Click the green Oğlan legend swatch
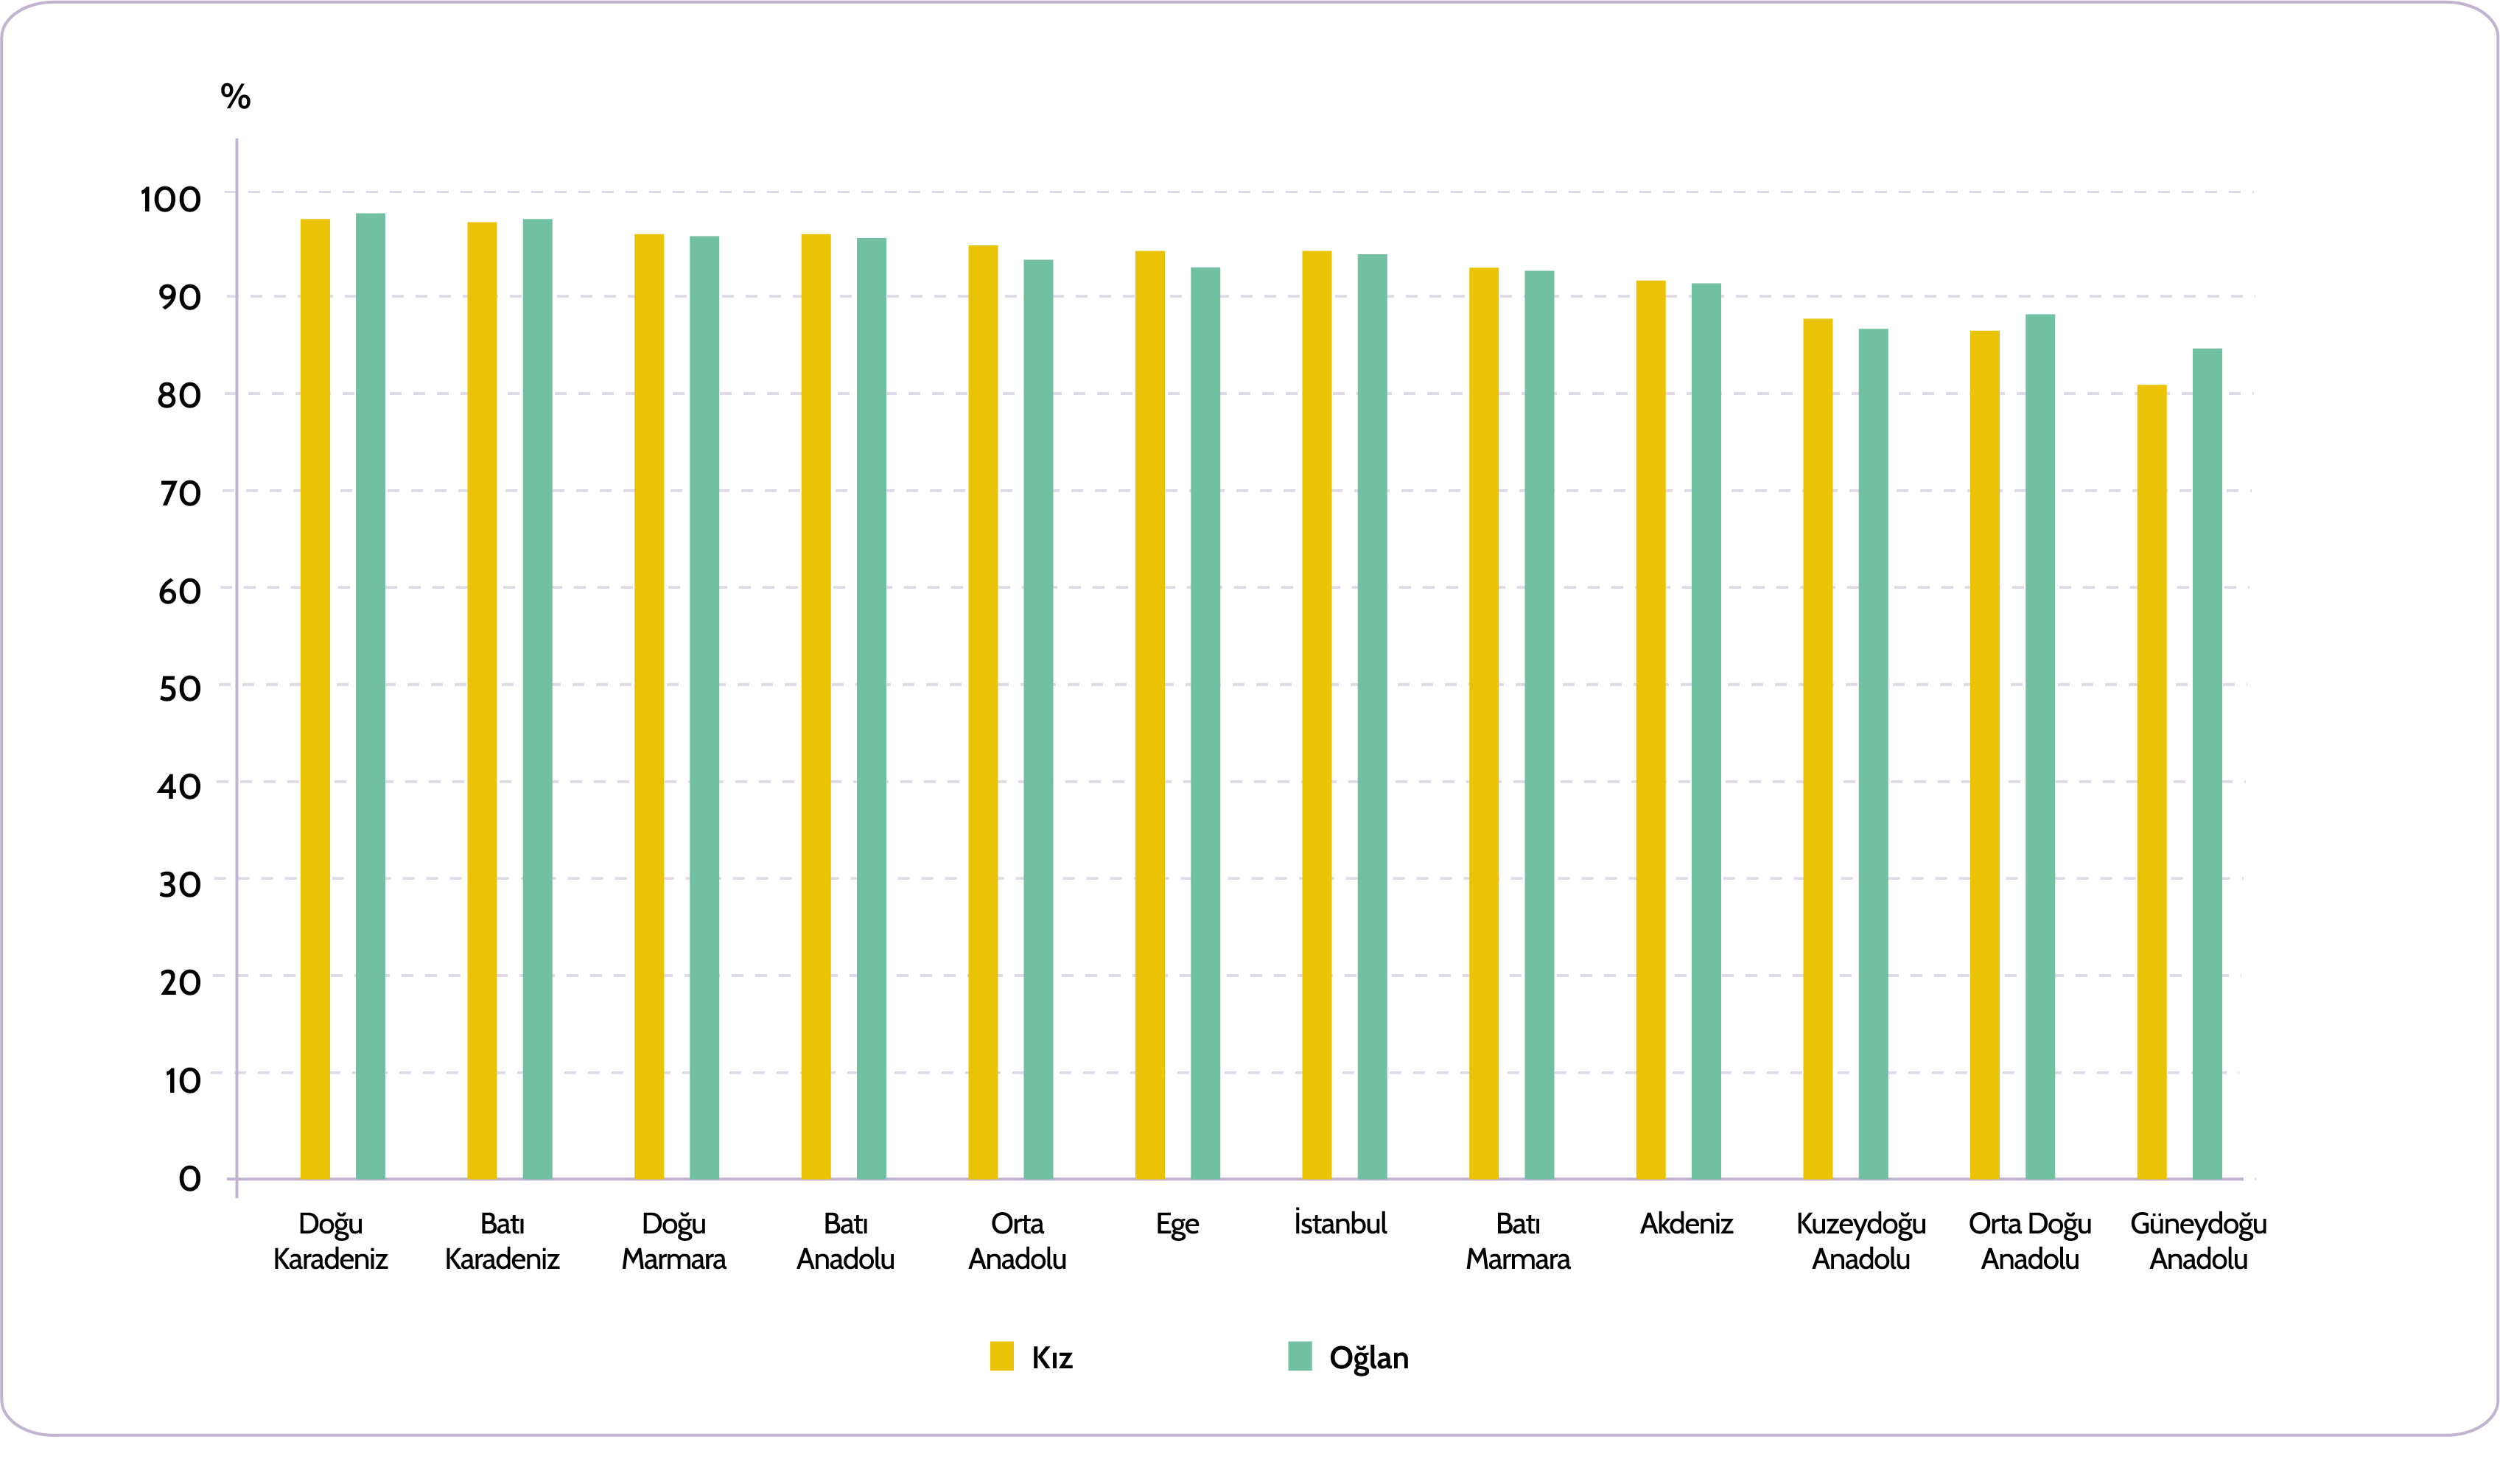Image resolution: width=2500 pixels, height=1484 pixels. 1299,1356
